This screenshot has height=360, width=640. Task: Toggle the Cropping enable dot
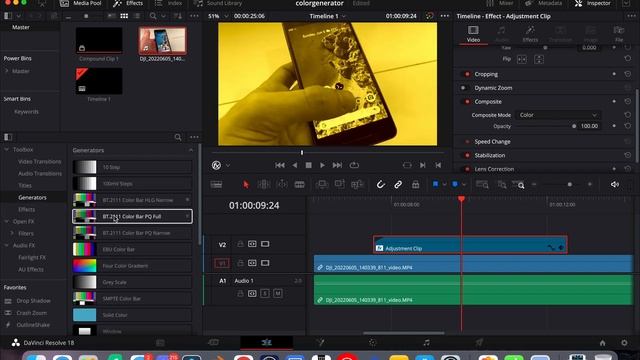[467, 74]
